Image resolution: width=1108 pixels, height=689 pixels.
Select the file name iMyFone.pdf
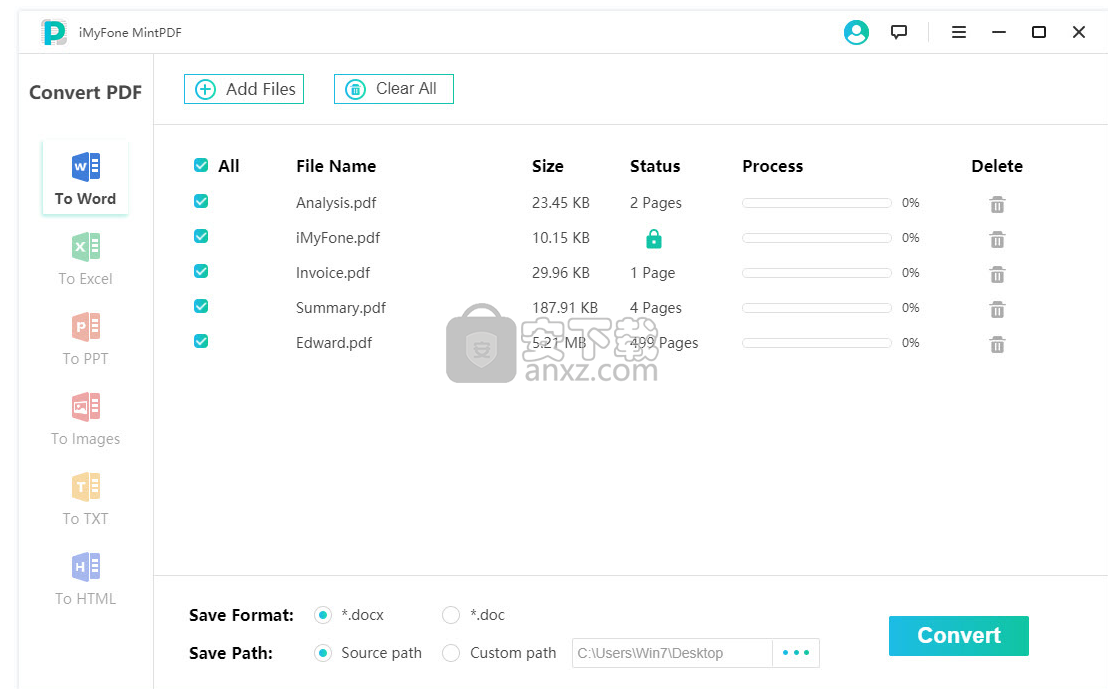[x=338, y=238]
